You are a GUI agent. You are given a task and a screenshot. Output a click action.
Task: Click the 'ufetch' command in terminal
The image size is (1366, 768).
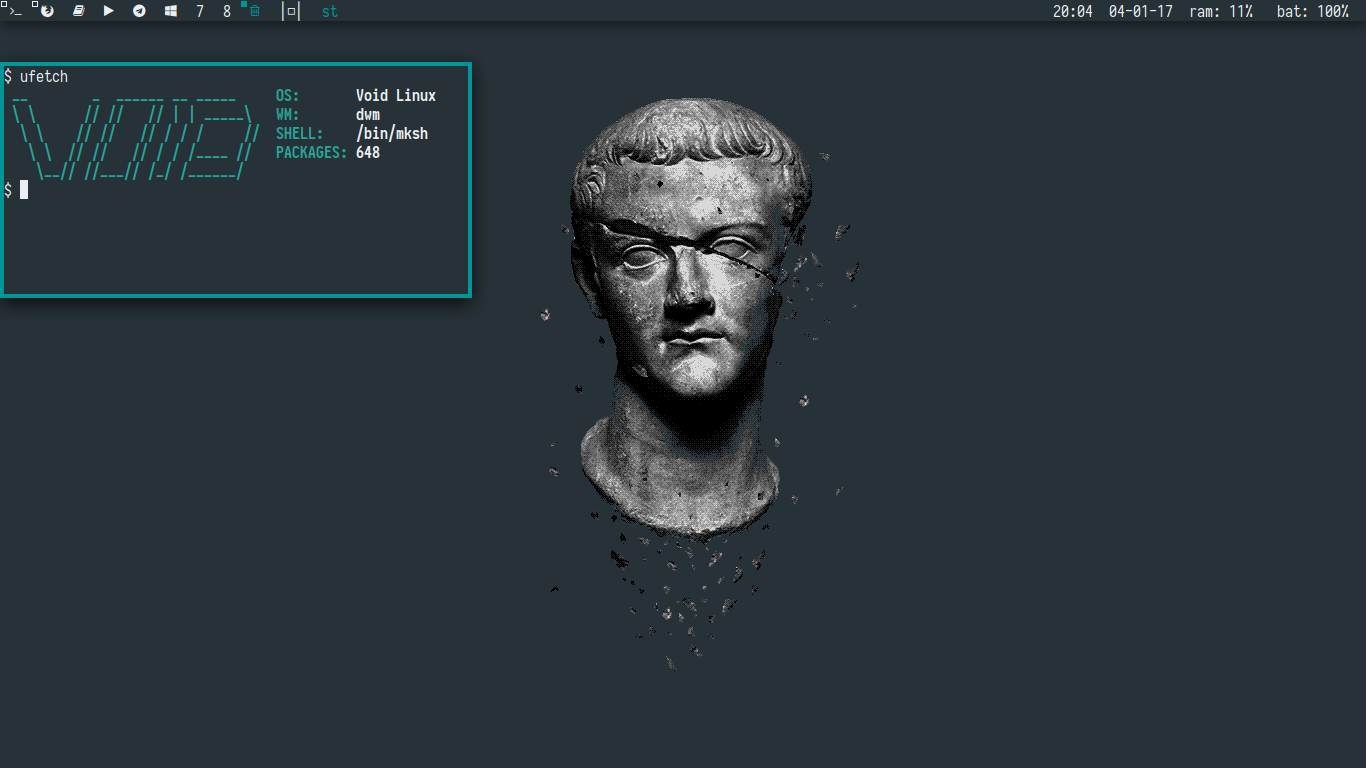(x=44, y=77)
